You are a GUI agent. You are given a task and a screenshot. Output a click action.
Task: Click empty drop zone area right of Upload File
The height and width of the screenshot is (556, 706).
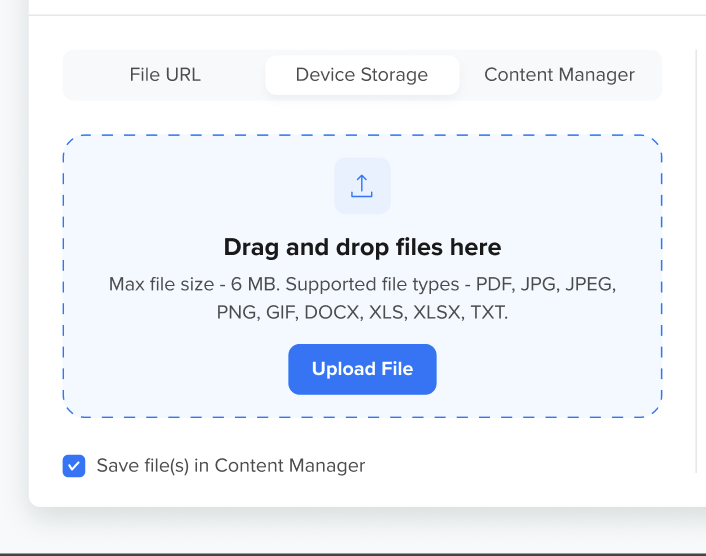coord(550,370)
